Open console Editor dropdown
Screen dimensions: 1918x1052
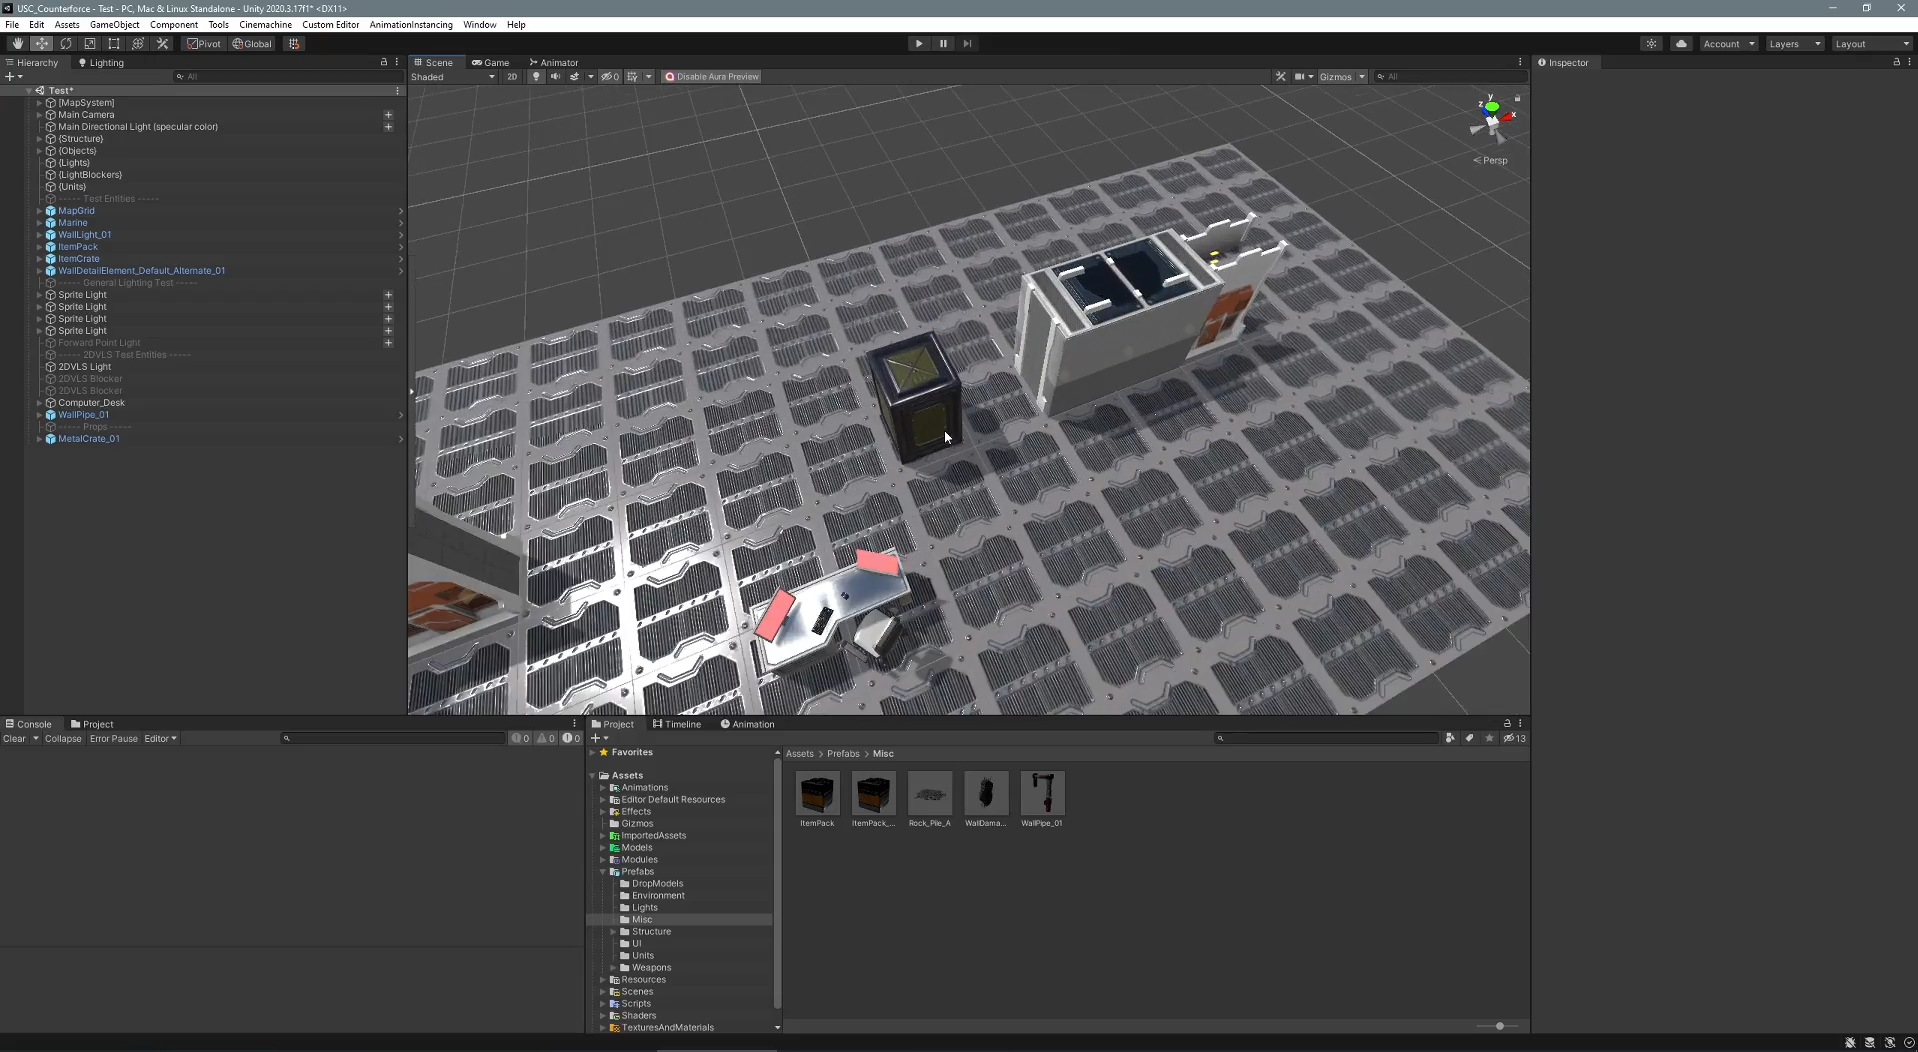(x=161, y=739)
